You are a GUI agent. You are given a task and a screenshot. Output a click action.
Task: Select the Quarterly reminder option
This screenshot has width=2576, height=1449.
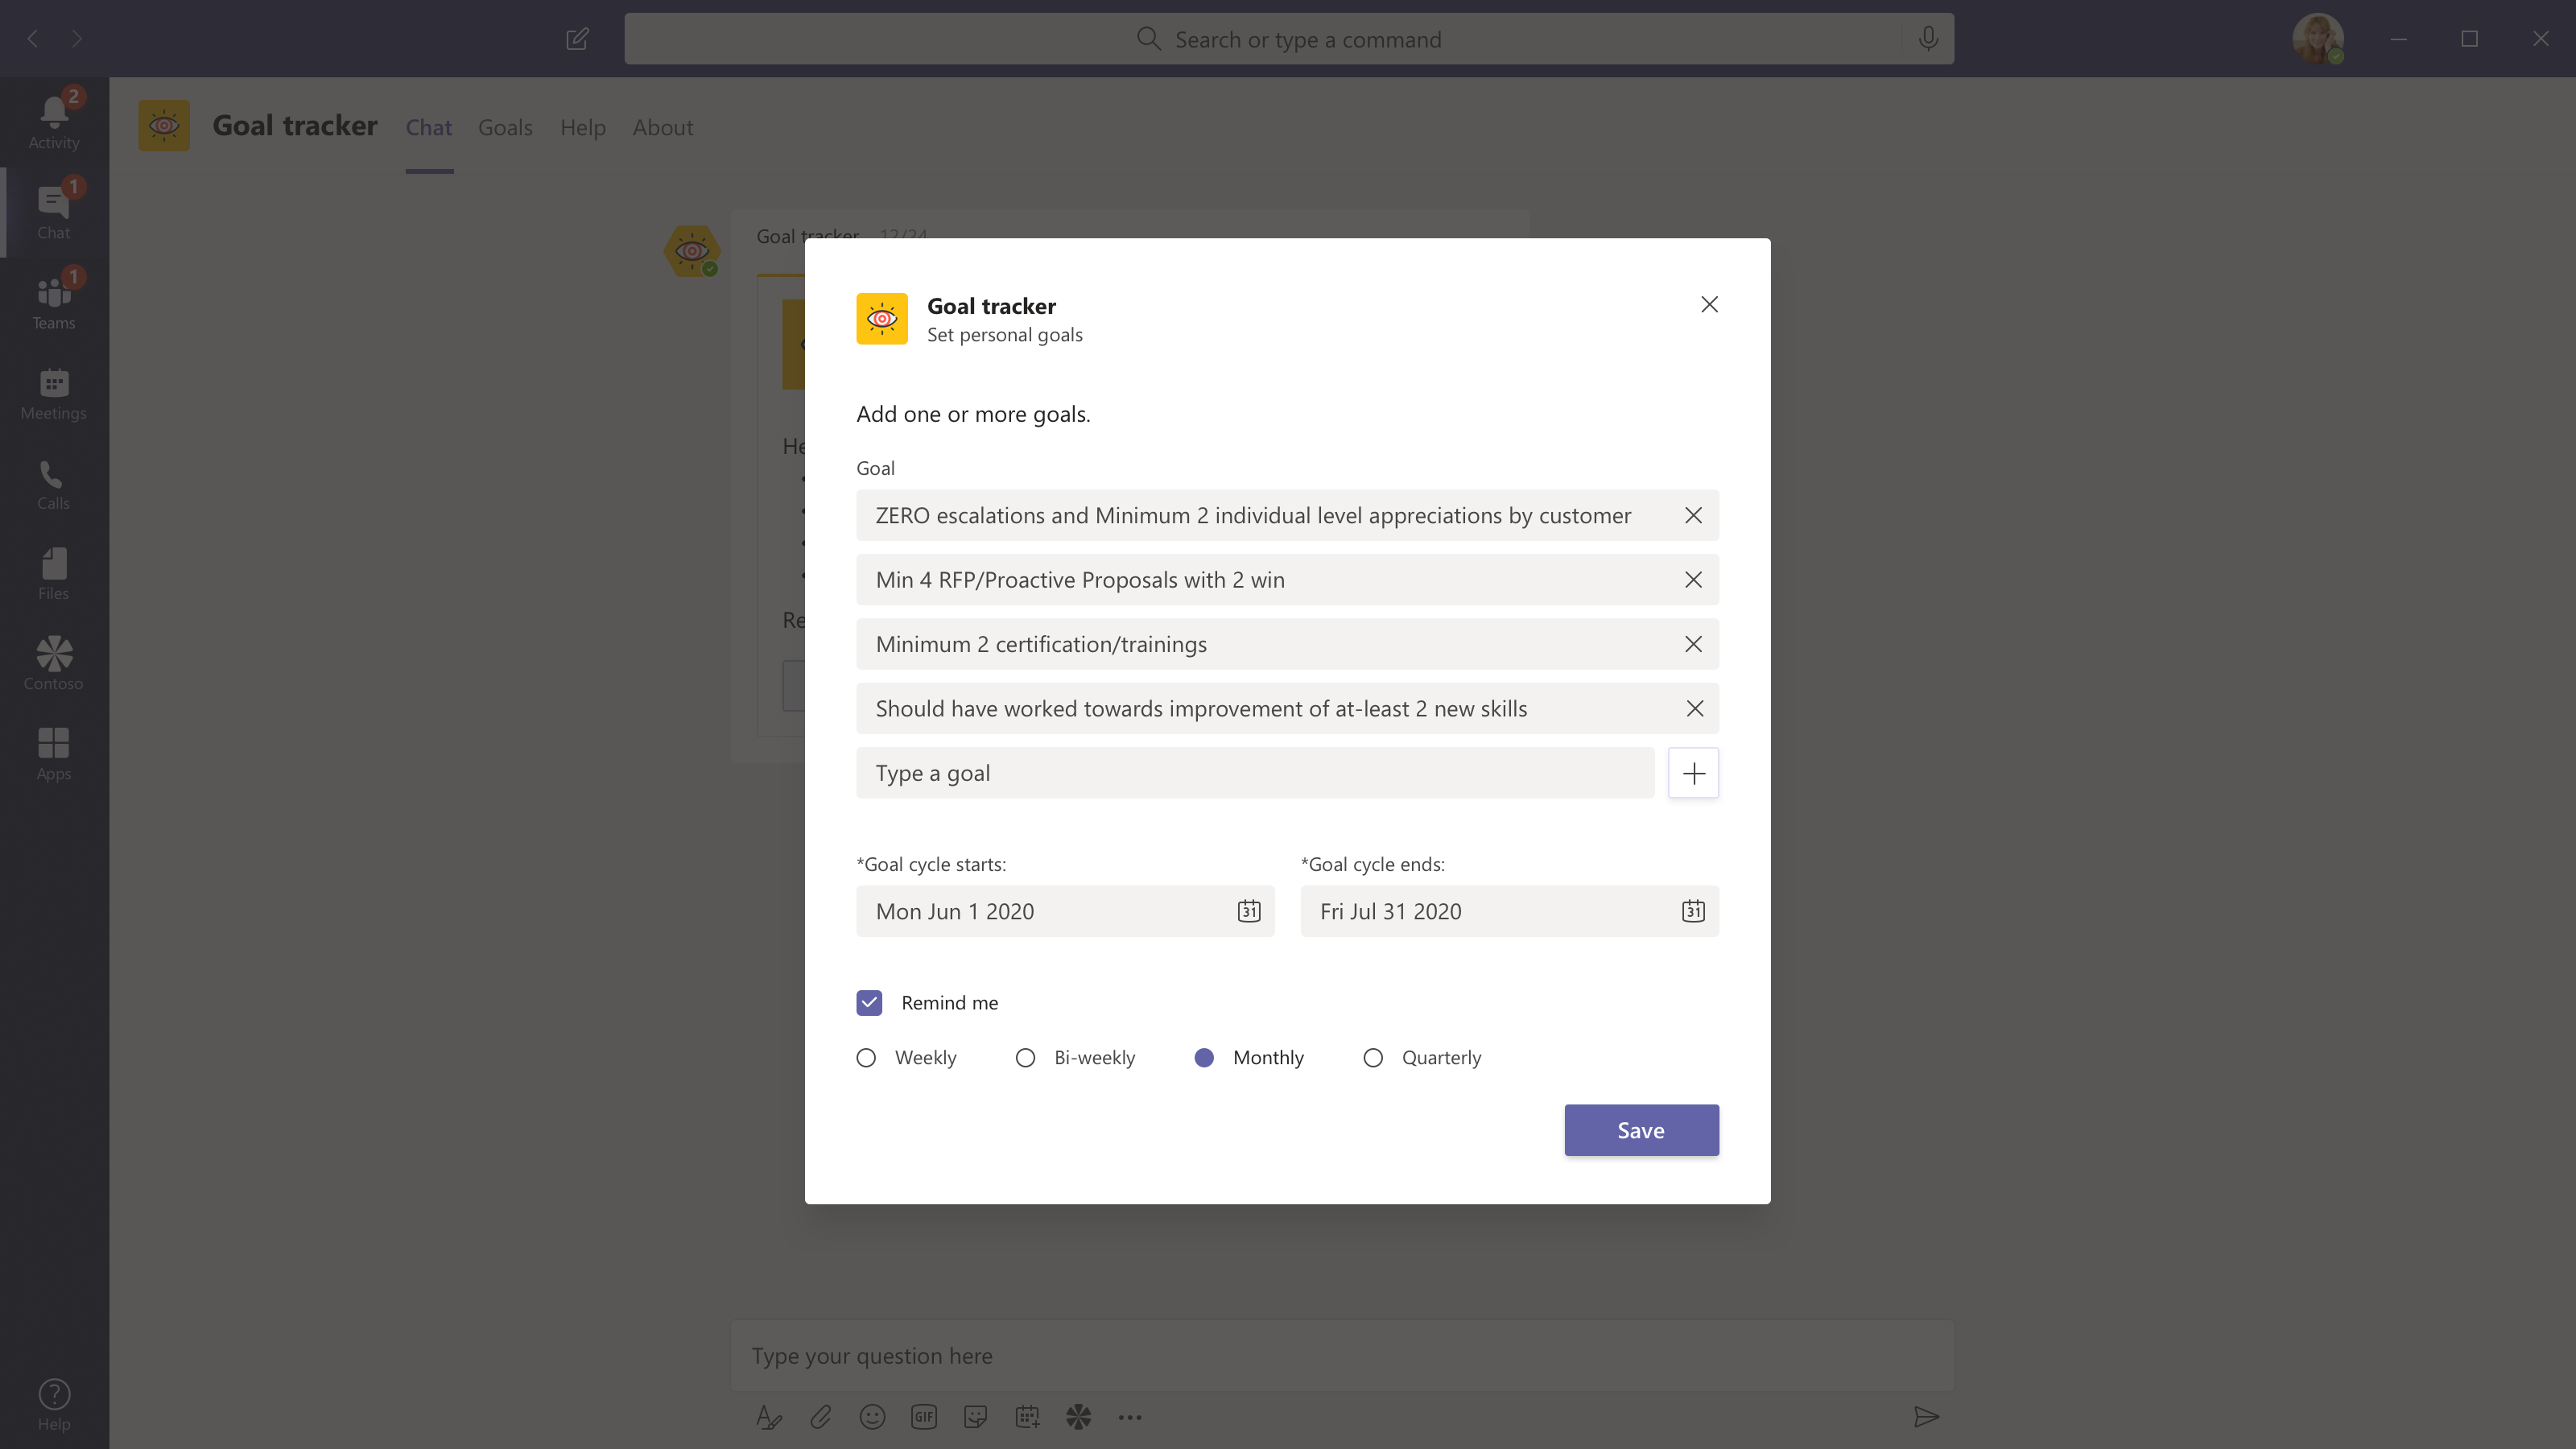[x=1373, y=1058]
